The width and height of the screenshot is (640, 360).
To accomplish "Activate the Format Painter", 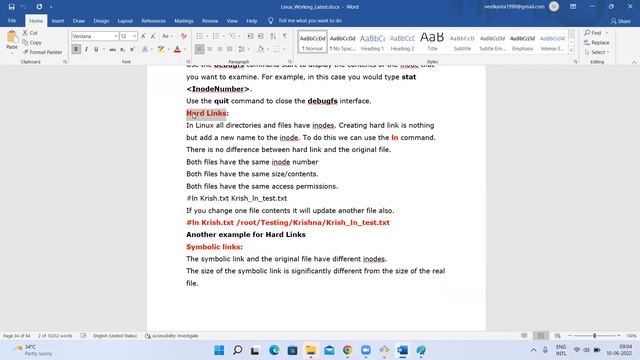I will [x=42, y=52].
